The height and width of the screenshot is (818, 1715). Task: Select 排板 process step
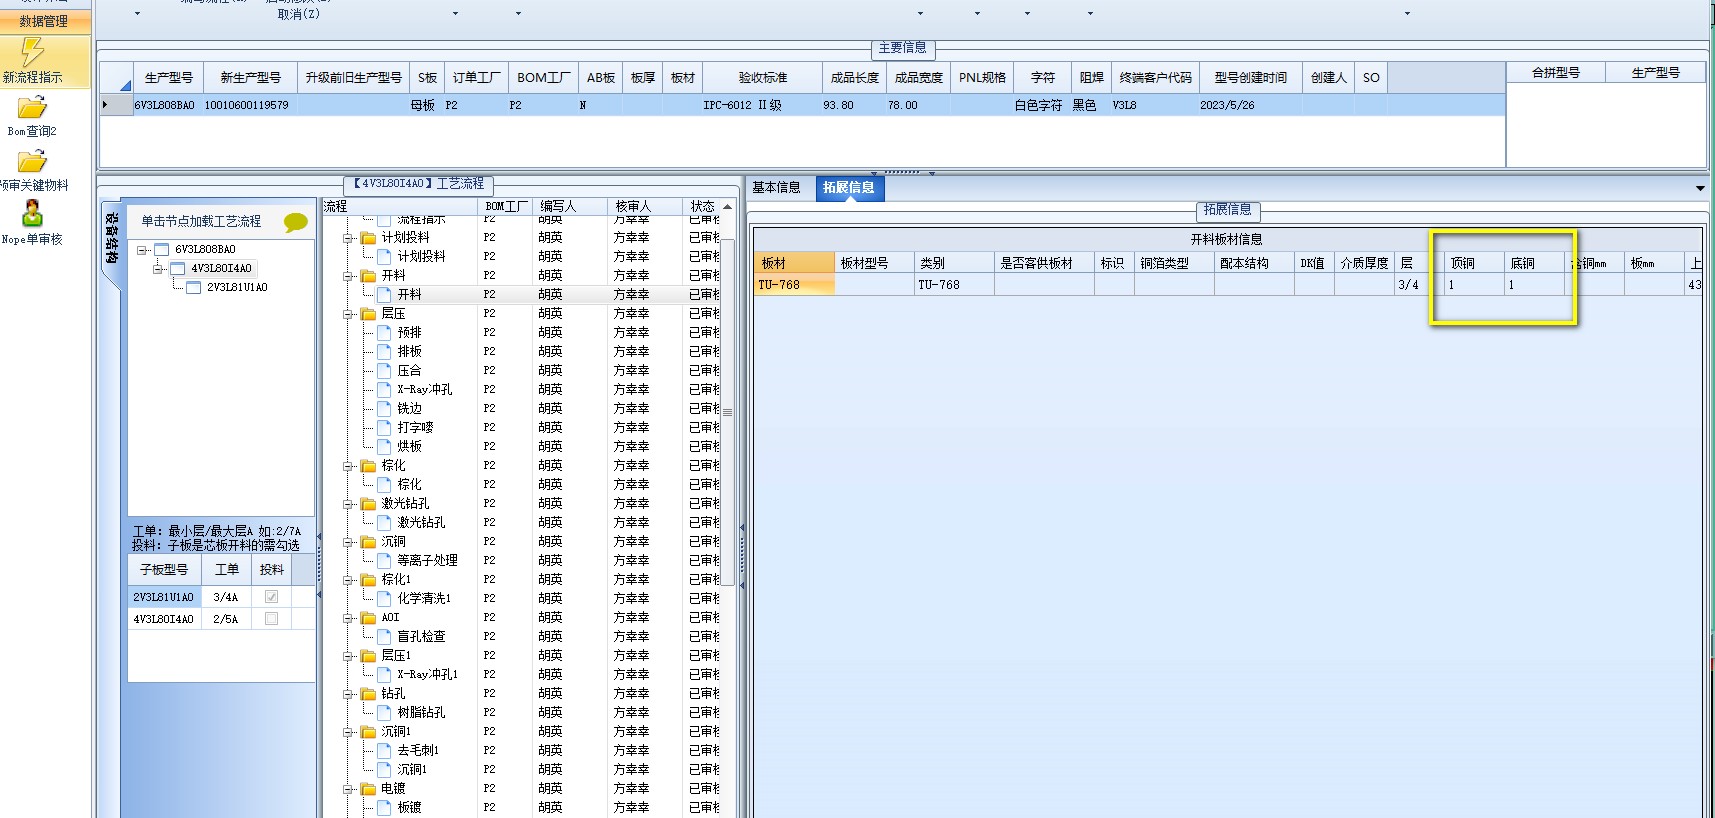click(409, 352)
